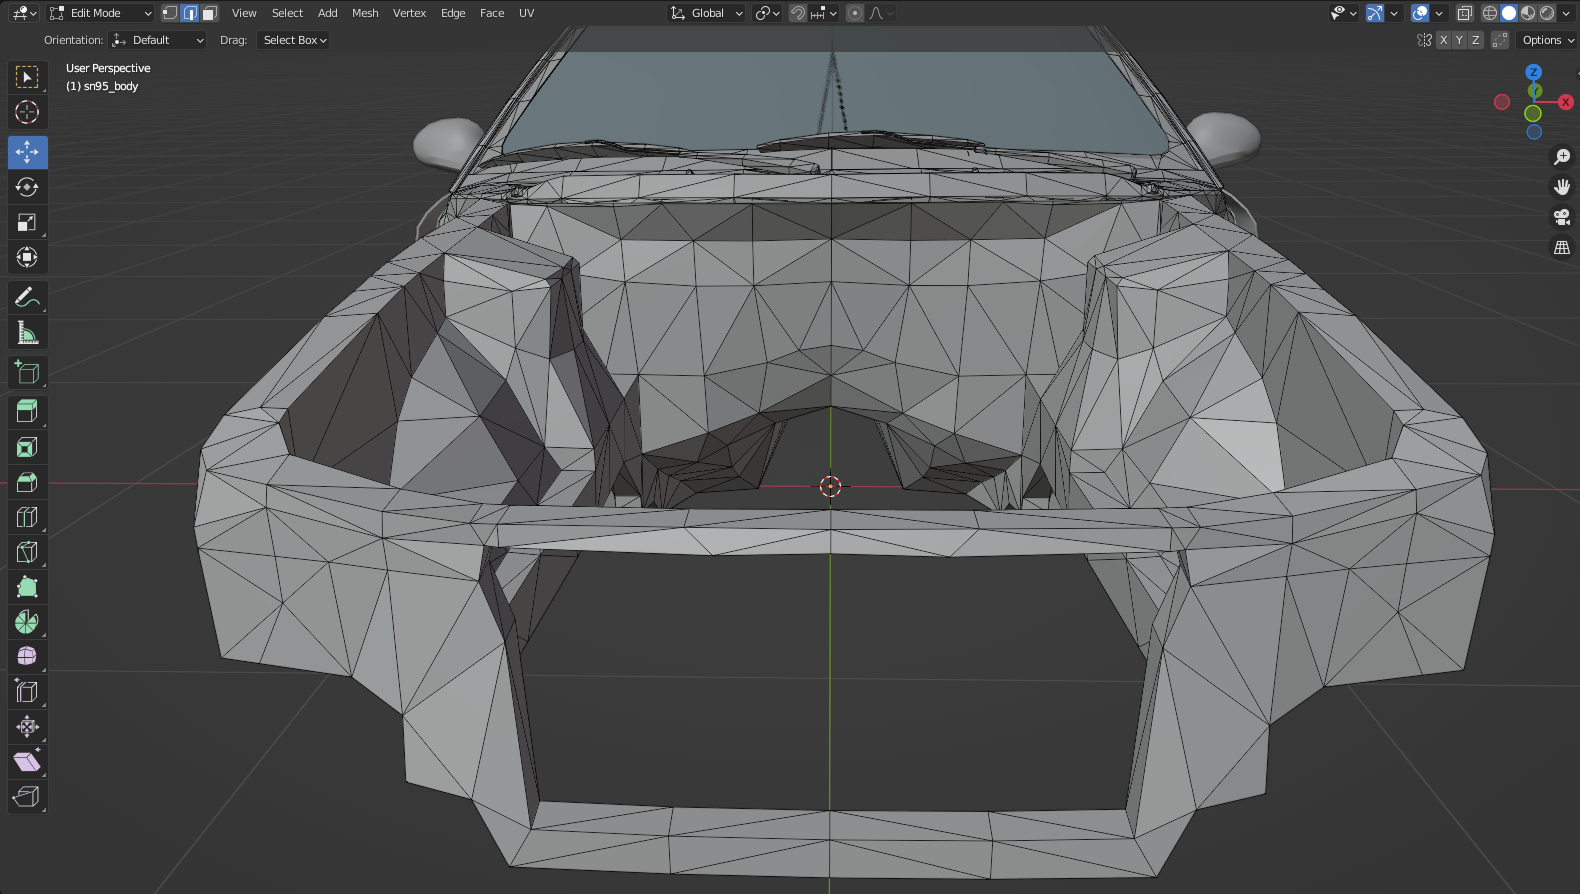
Task: Select the Rotate tool
Action: click(27, 187)
